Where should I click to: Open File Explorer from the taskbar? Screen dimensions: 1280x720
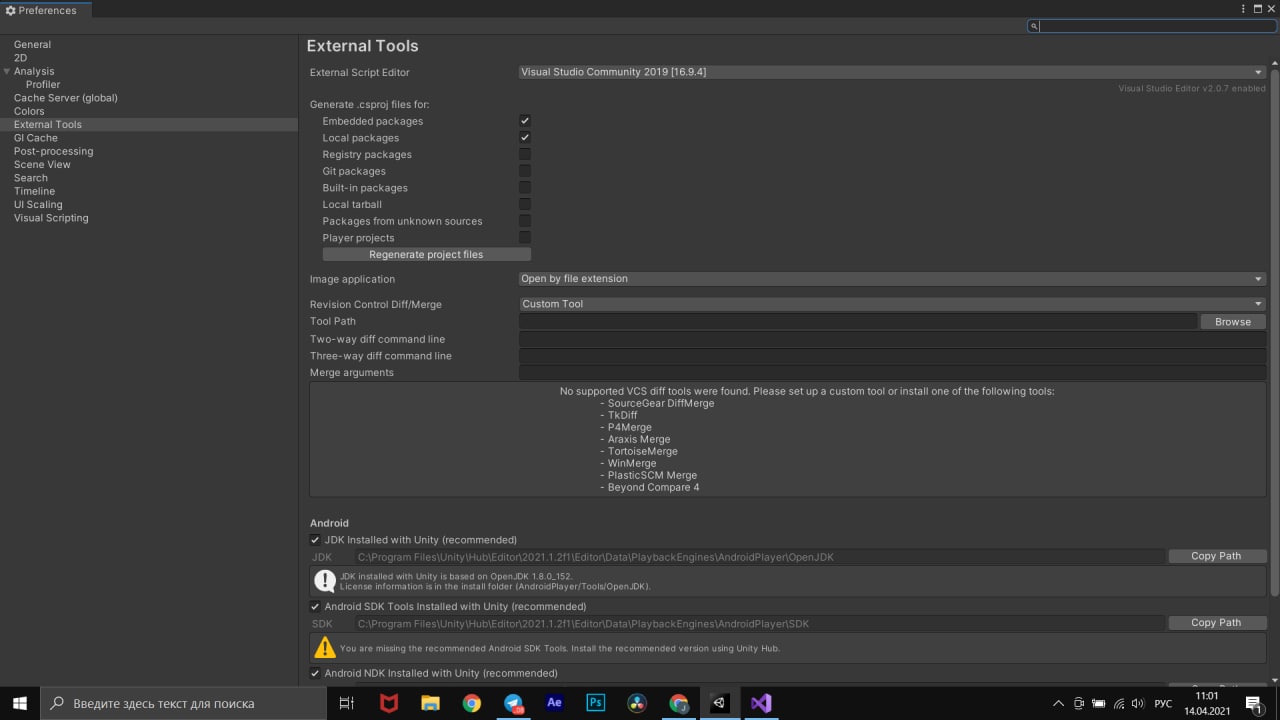(x=430, y=703)
